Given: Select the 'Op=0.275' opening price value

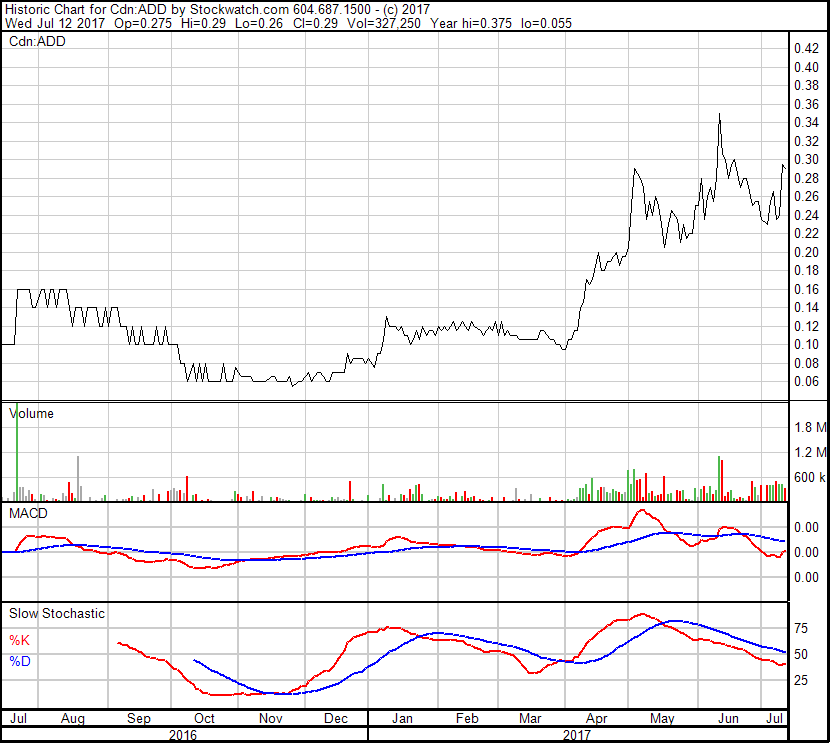Looking at the screenshot, I should (x=143, y=23).
